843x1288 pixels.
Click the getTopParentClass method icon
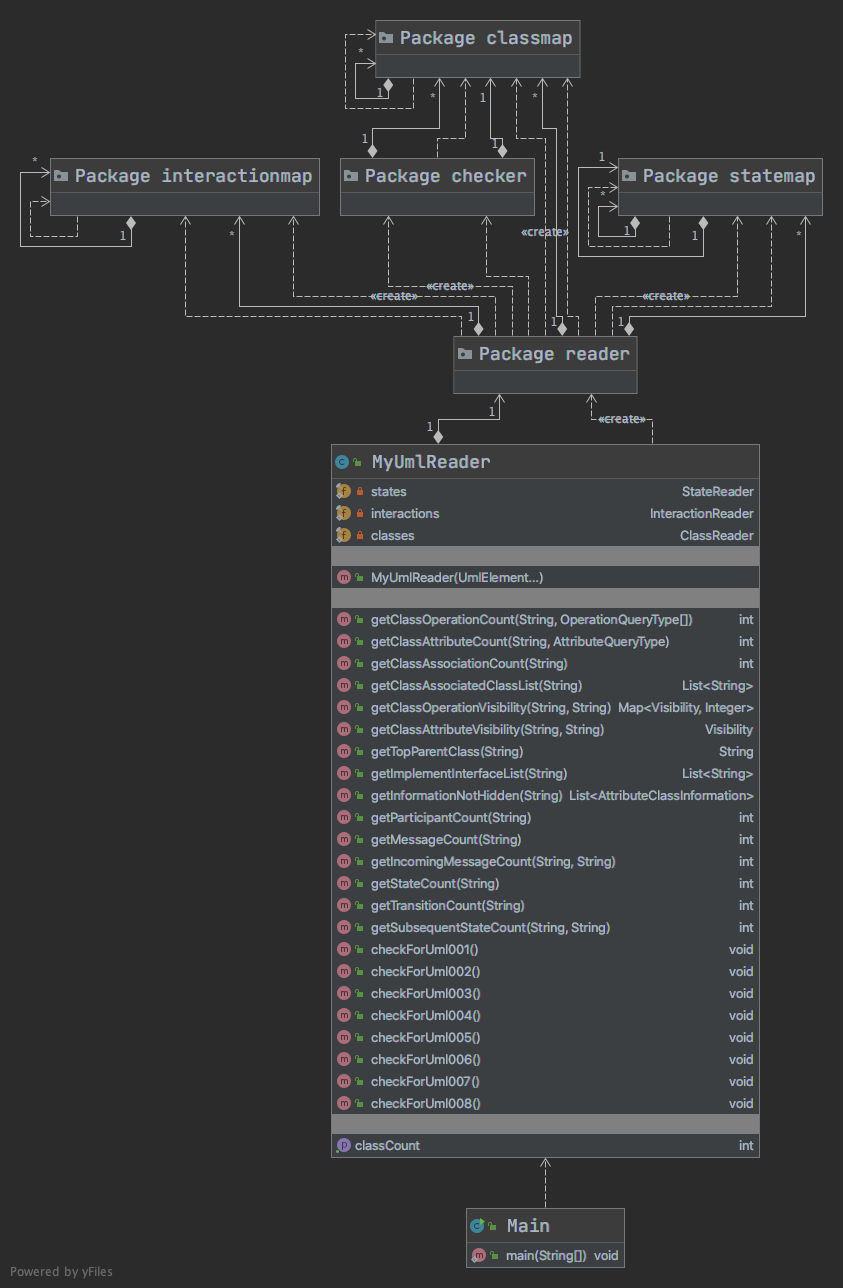coord(344,751)
